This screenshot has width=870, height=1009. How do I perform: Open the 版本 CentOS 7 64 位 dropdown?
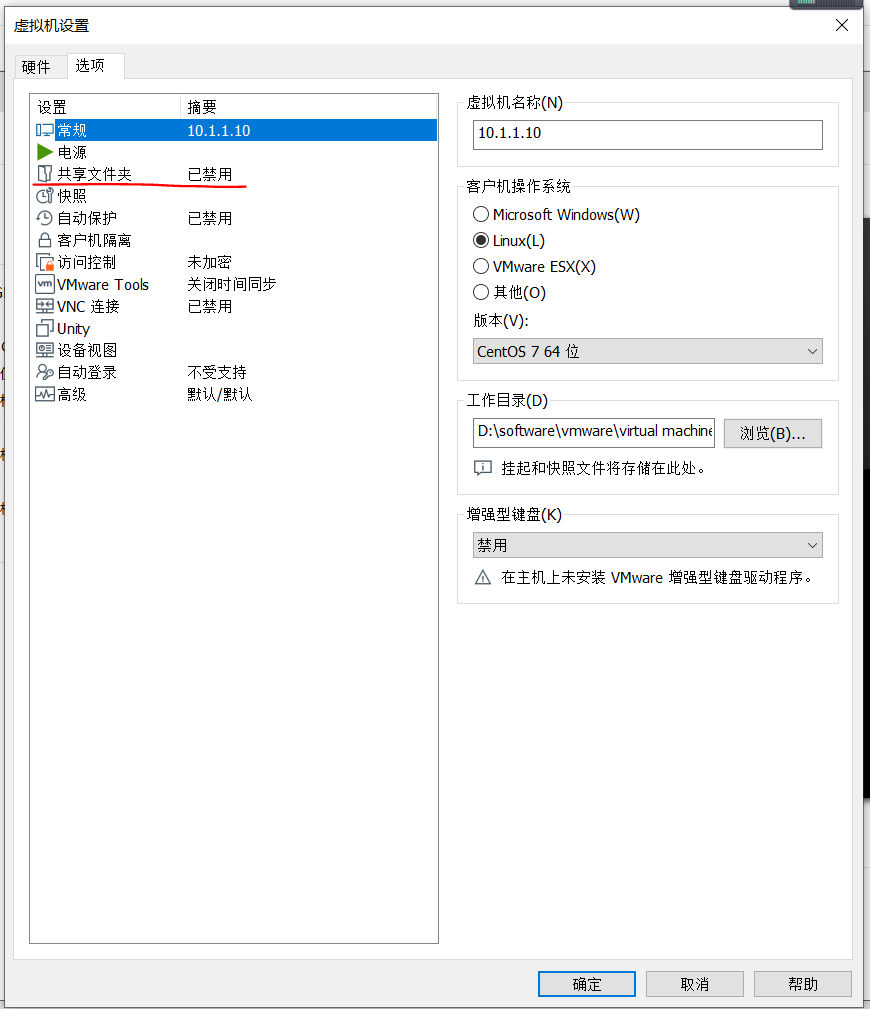647,351
